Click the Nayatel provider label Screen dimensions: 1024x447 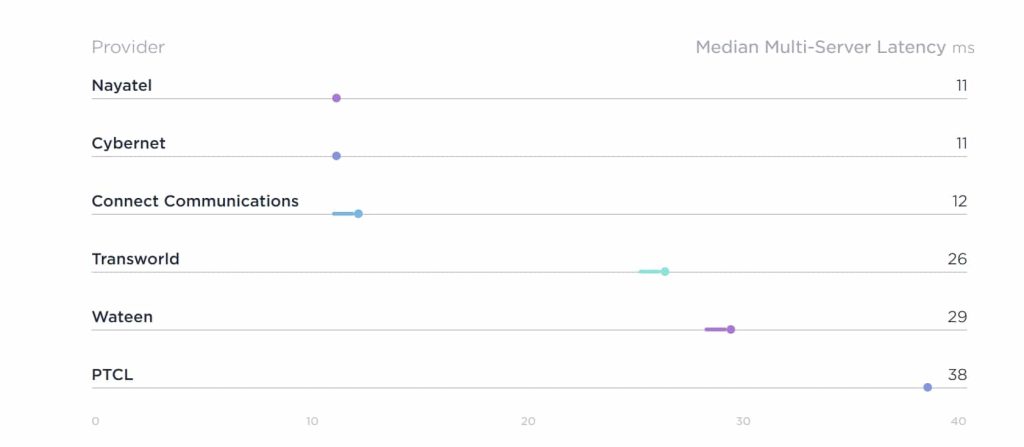tap(121, 86)
